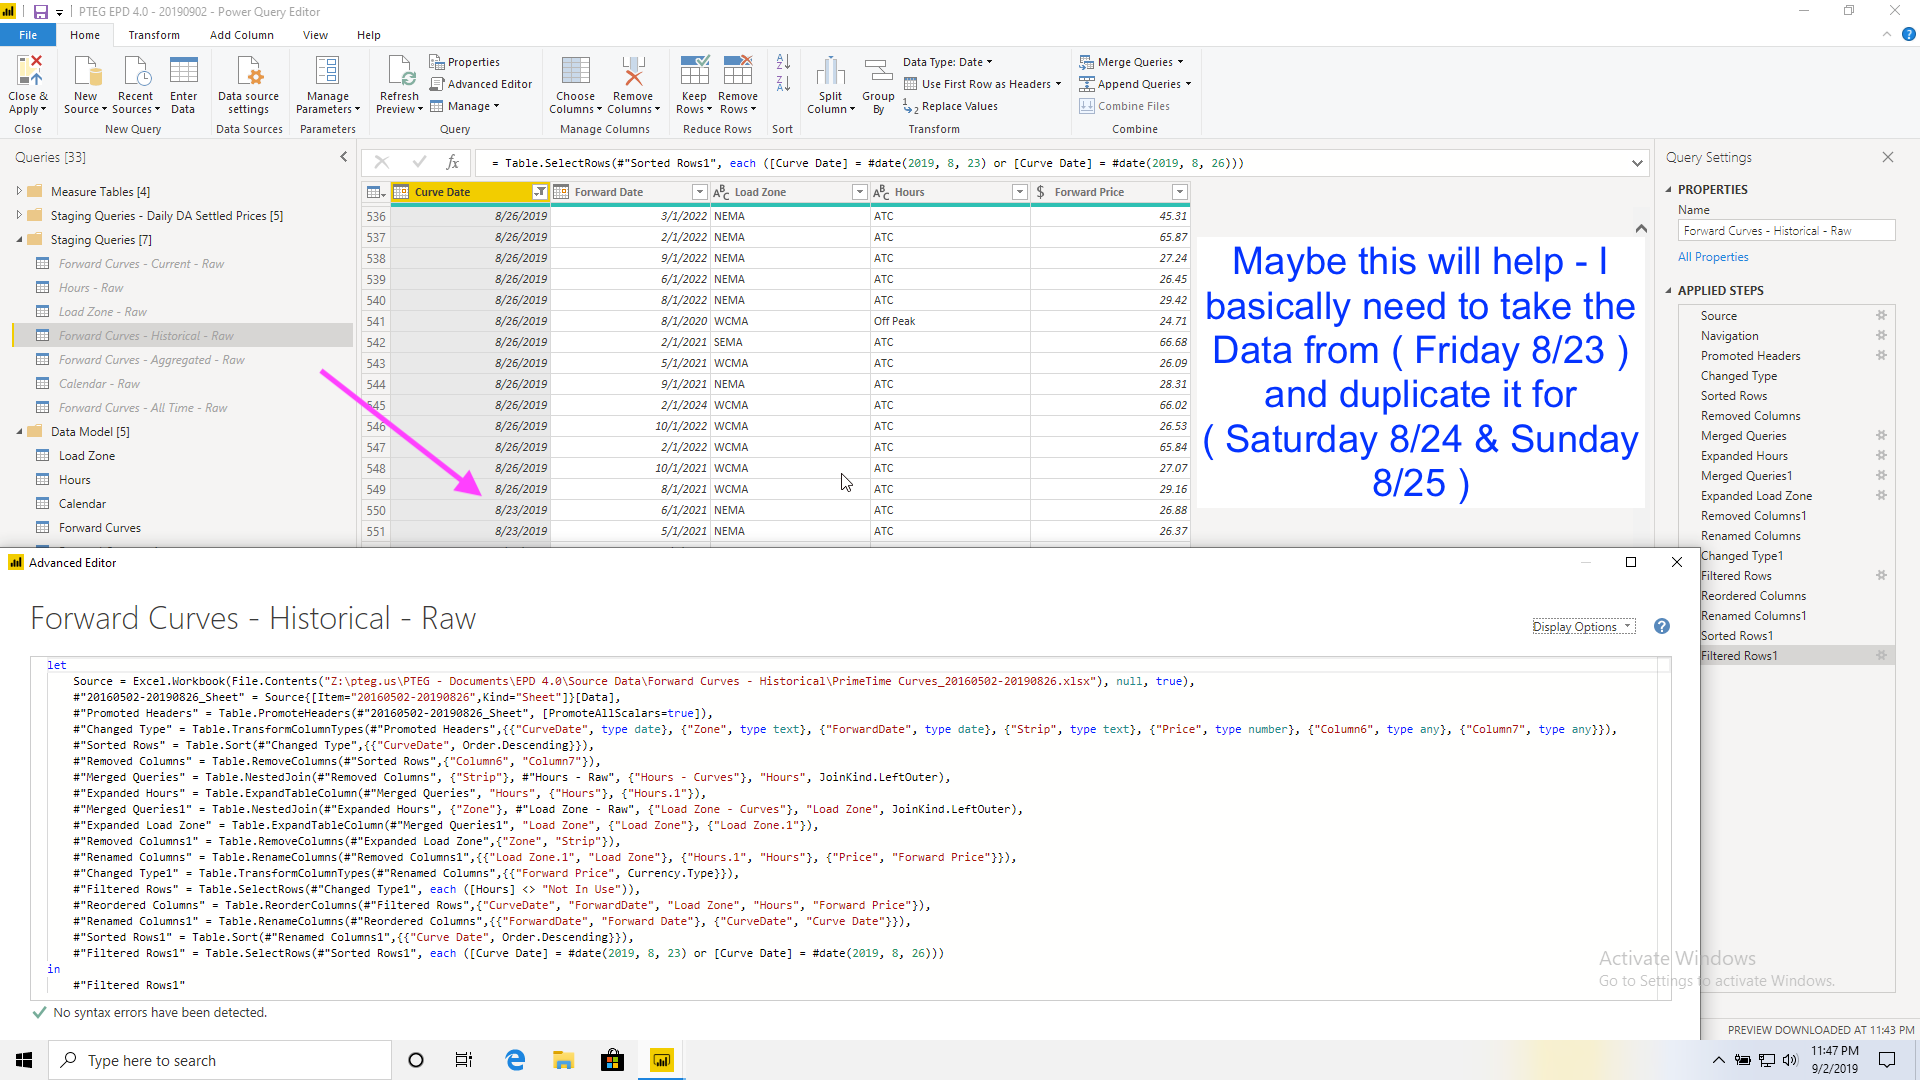1920x1080 pixels.
Task: Open the File menu
Action: 28,35
